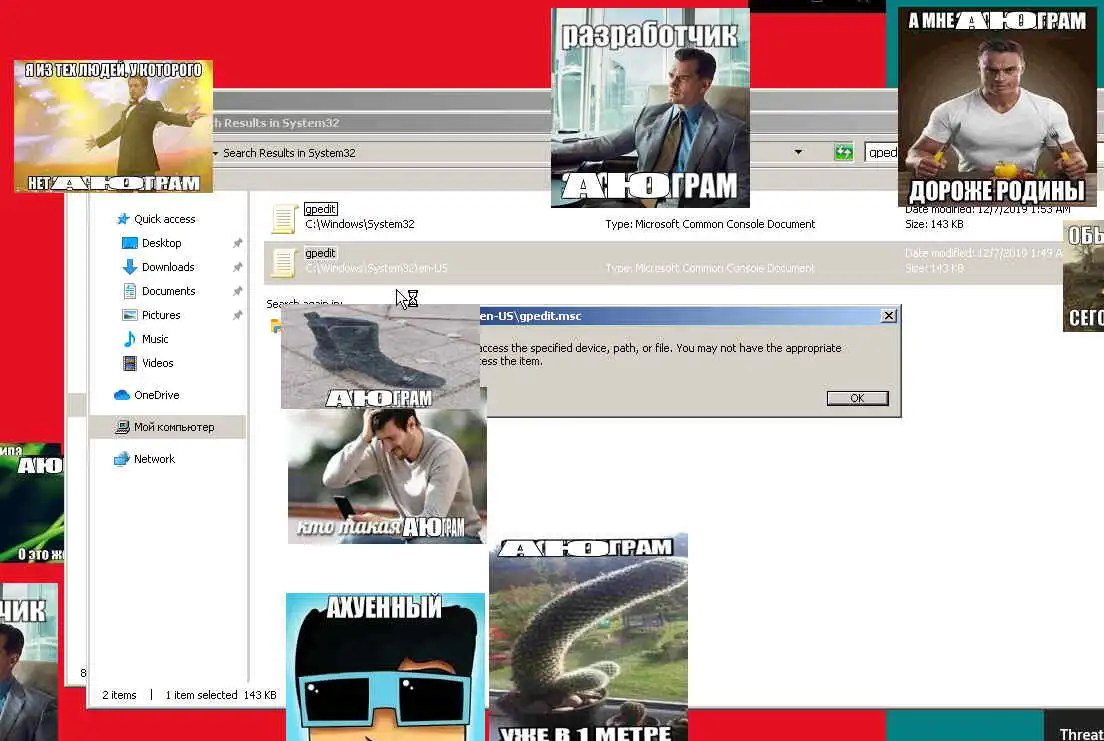Click the разработчик businessman meme image
The height and width of the screenshot is (741, 1104).
(650, 108)
